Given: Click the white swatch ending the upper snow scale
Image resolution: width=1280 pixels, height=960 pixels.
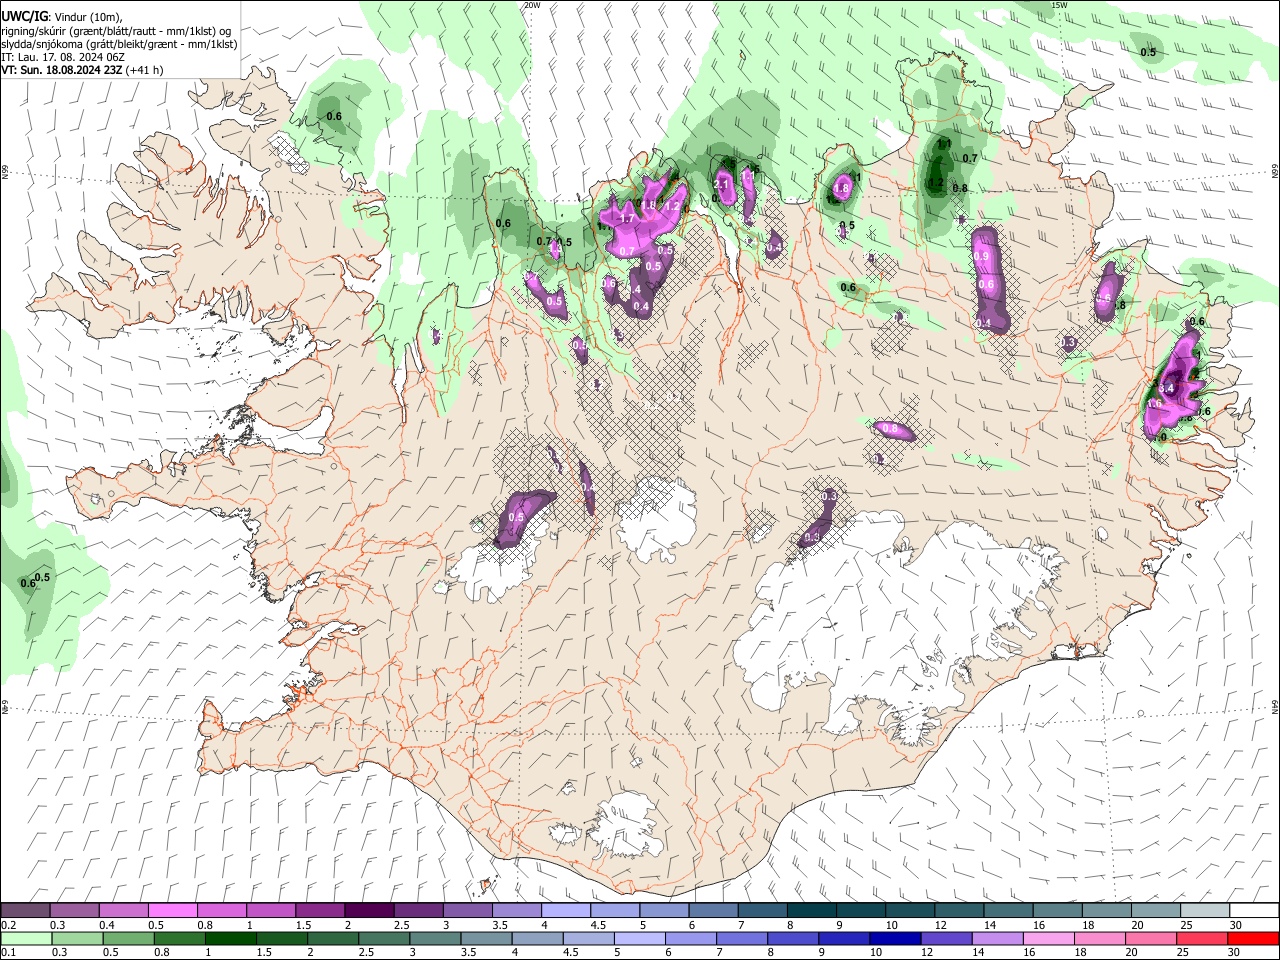Looking at the screenshot, I should [1253, 911].
